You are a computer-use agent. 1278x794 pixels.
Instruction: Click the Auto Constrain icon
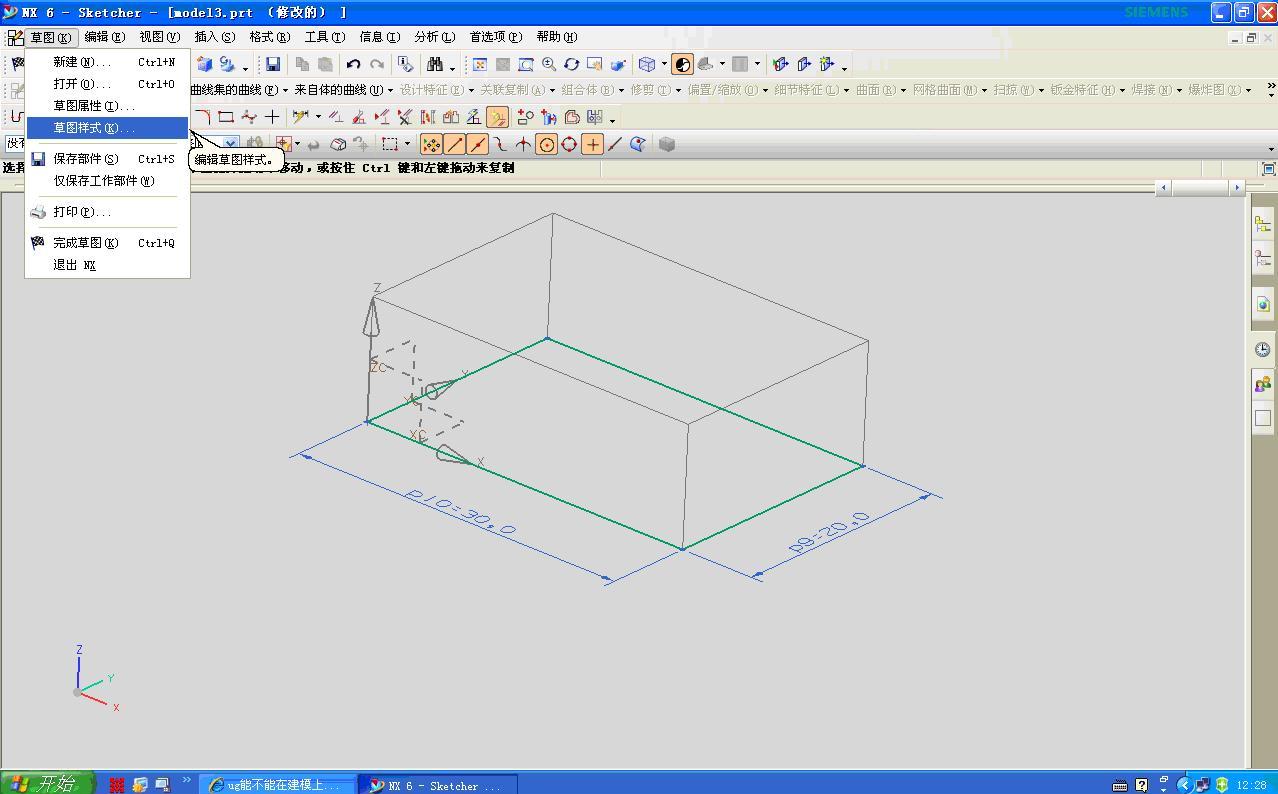coord(359,117)
